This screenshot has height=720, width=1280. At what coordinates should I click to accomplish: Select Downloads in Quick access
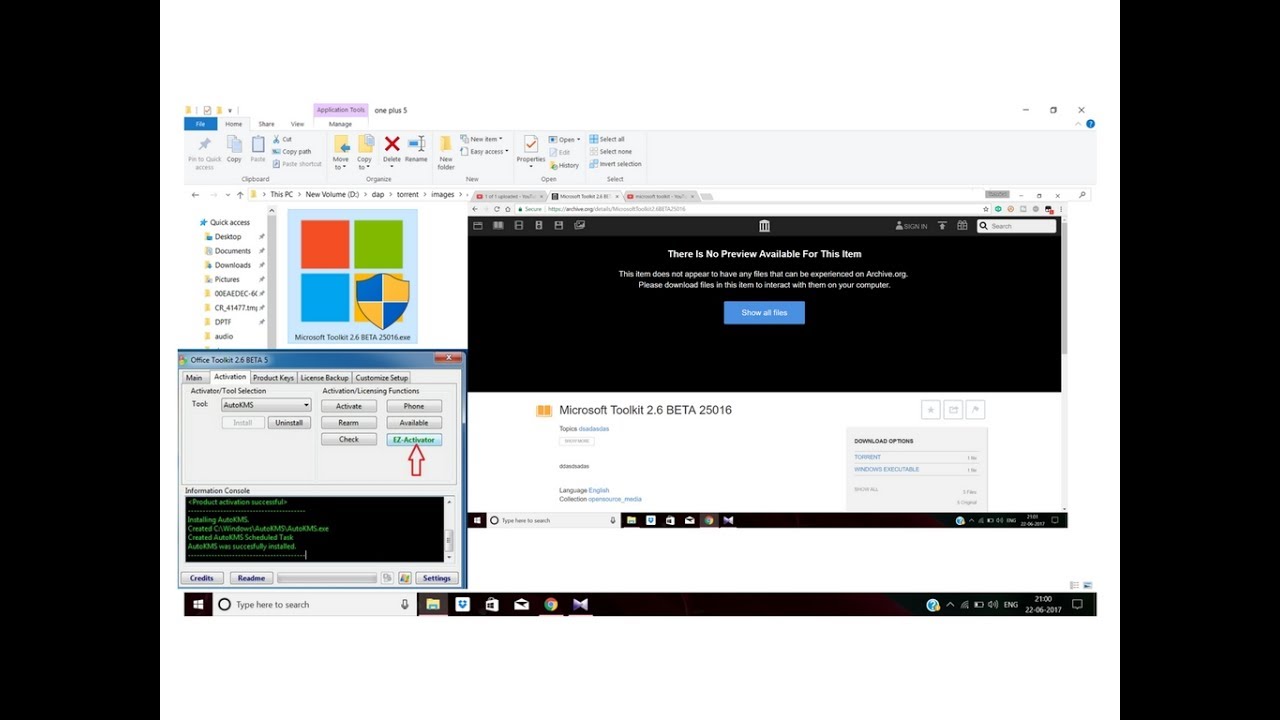pos(233,265)
